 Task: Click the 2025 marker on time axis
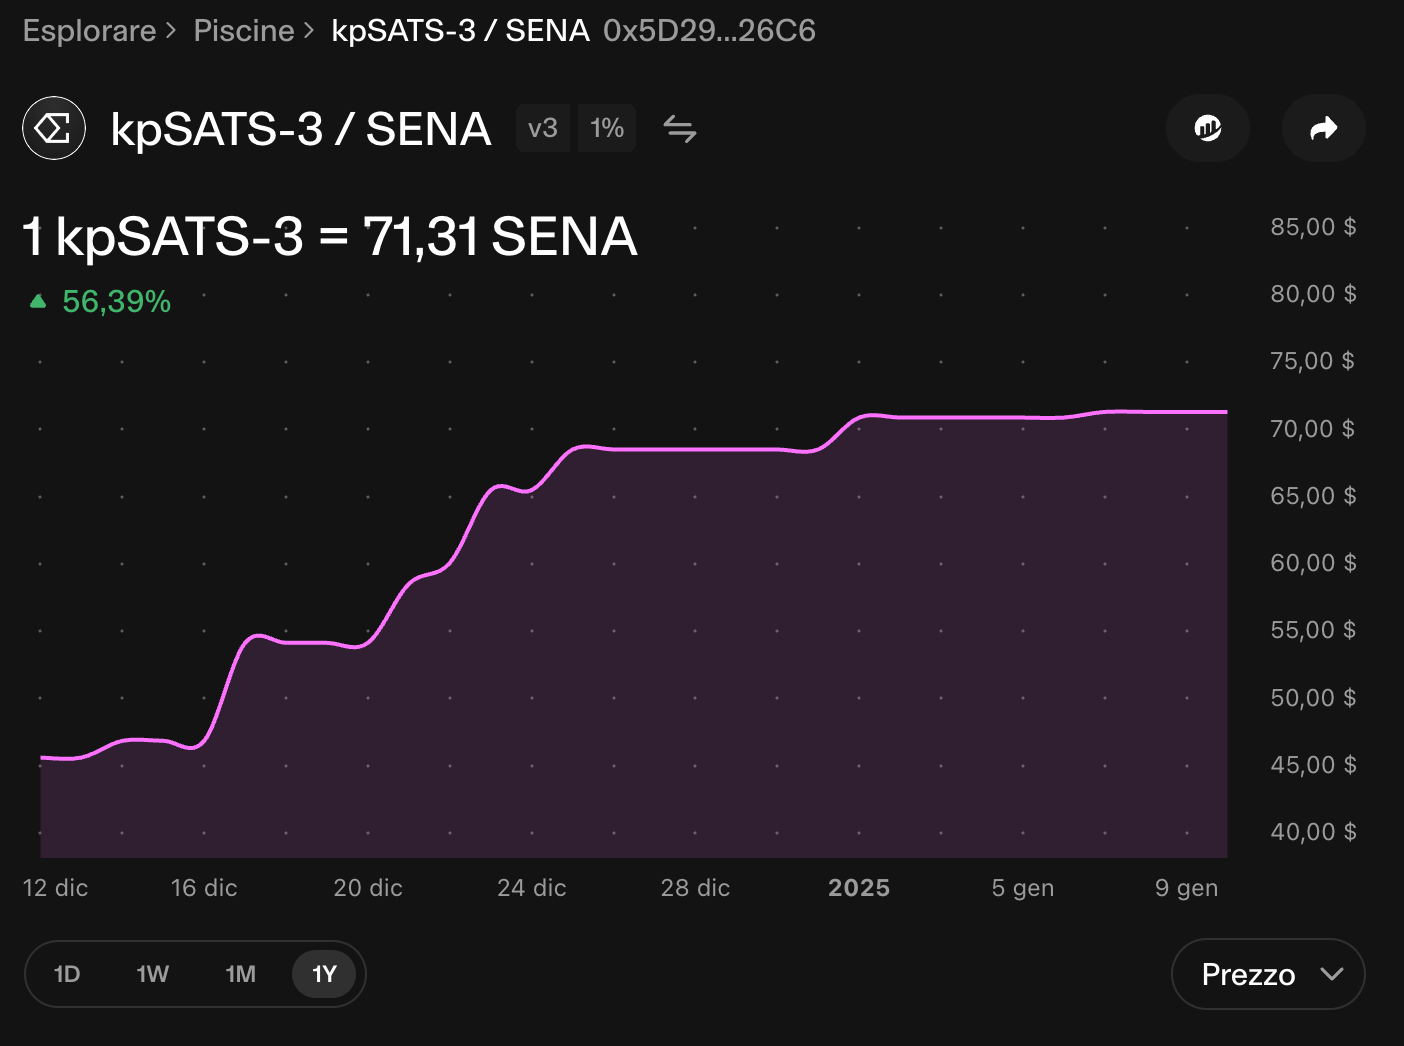[859, 888]
